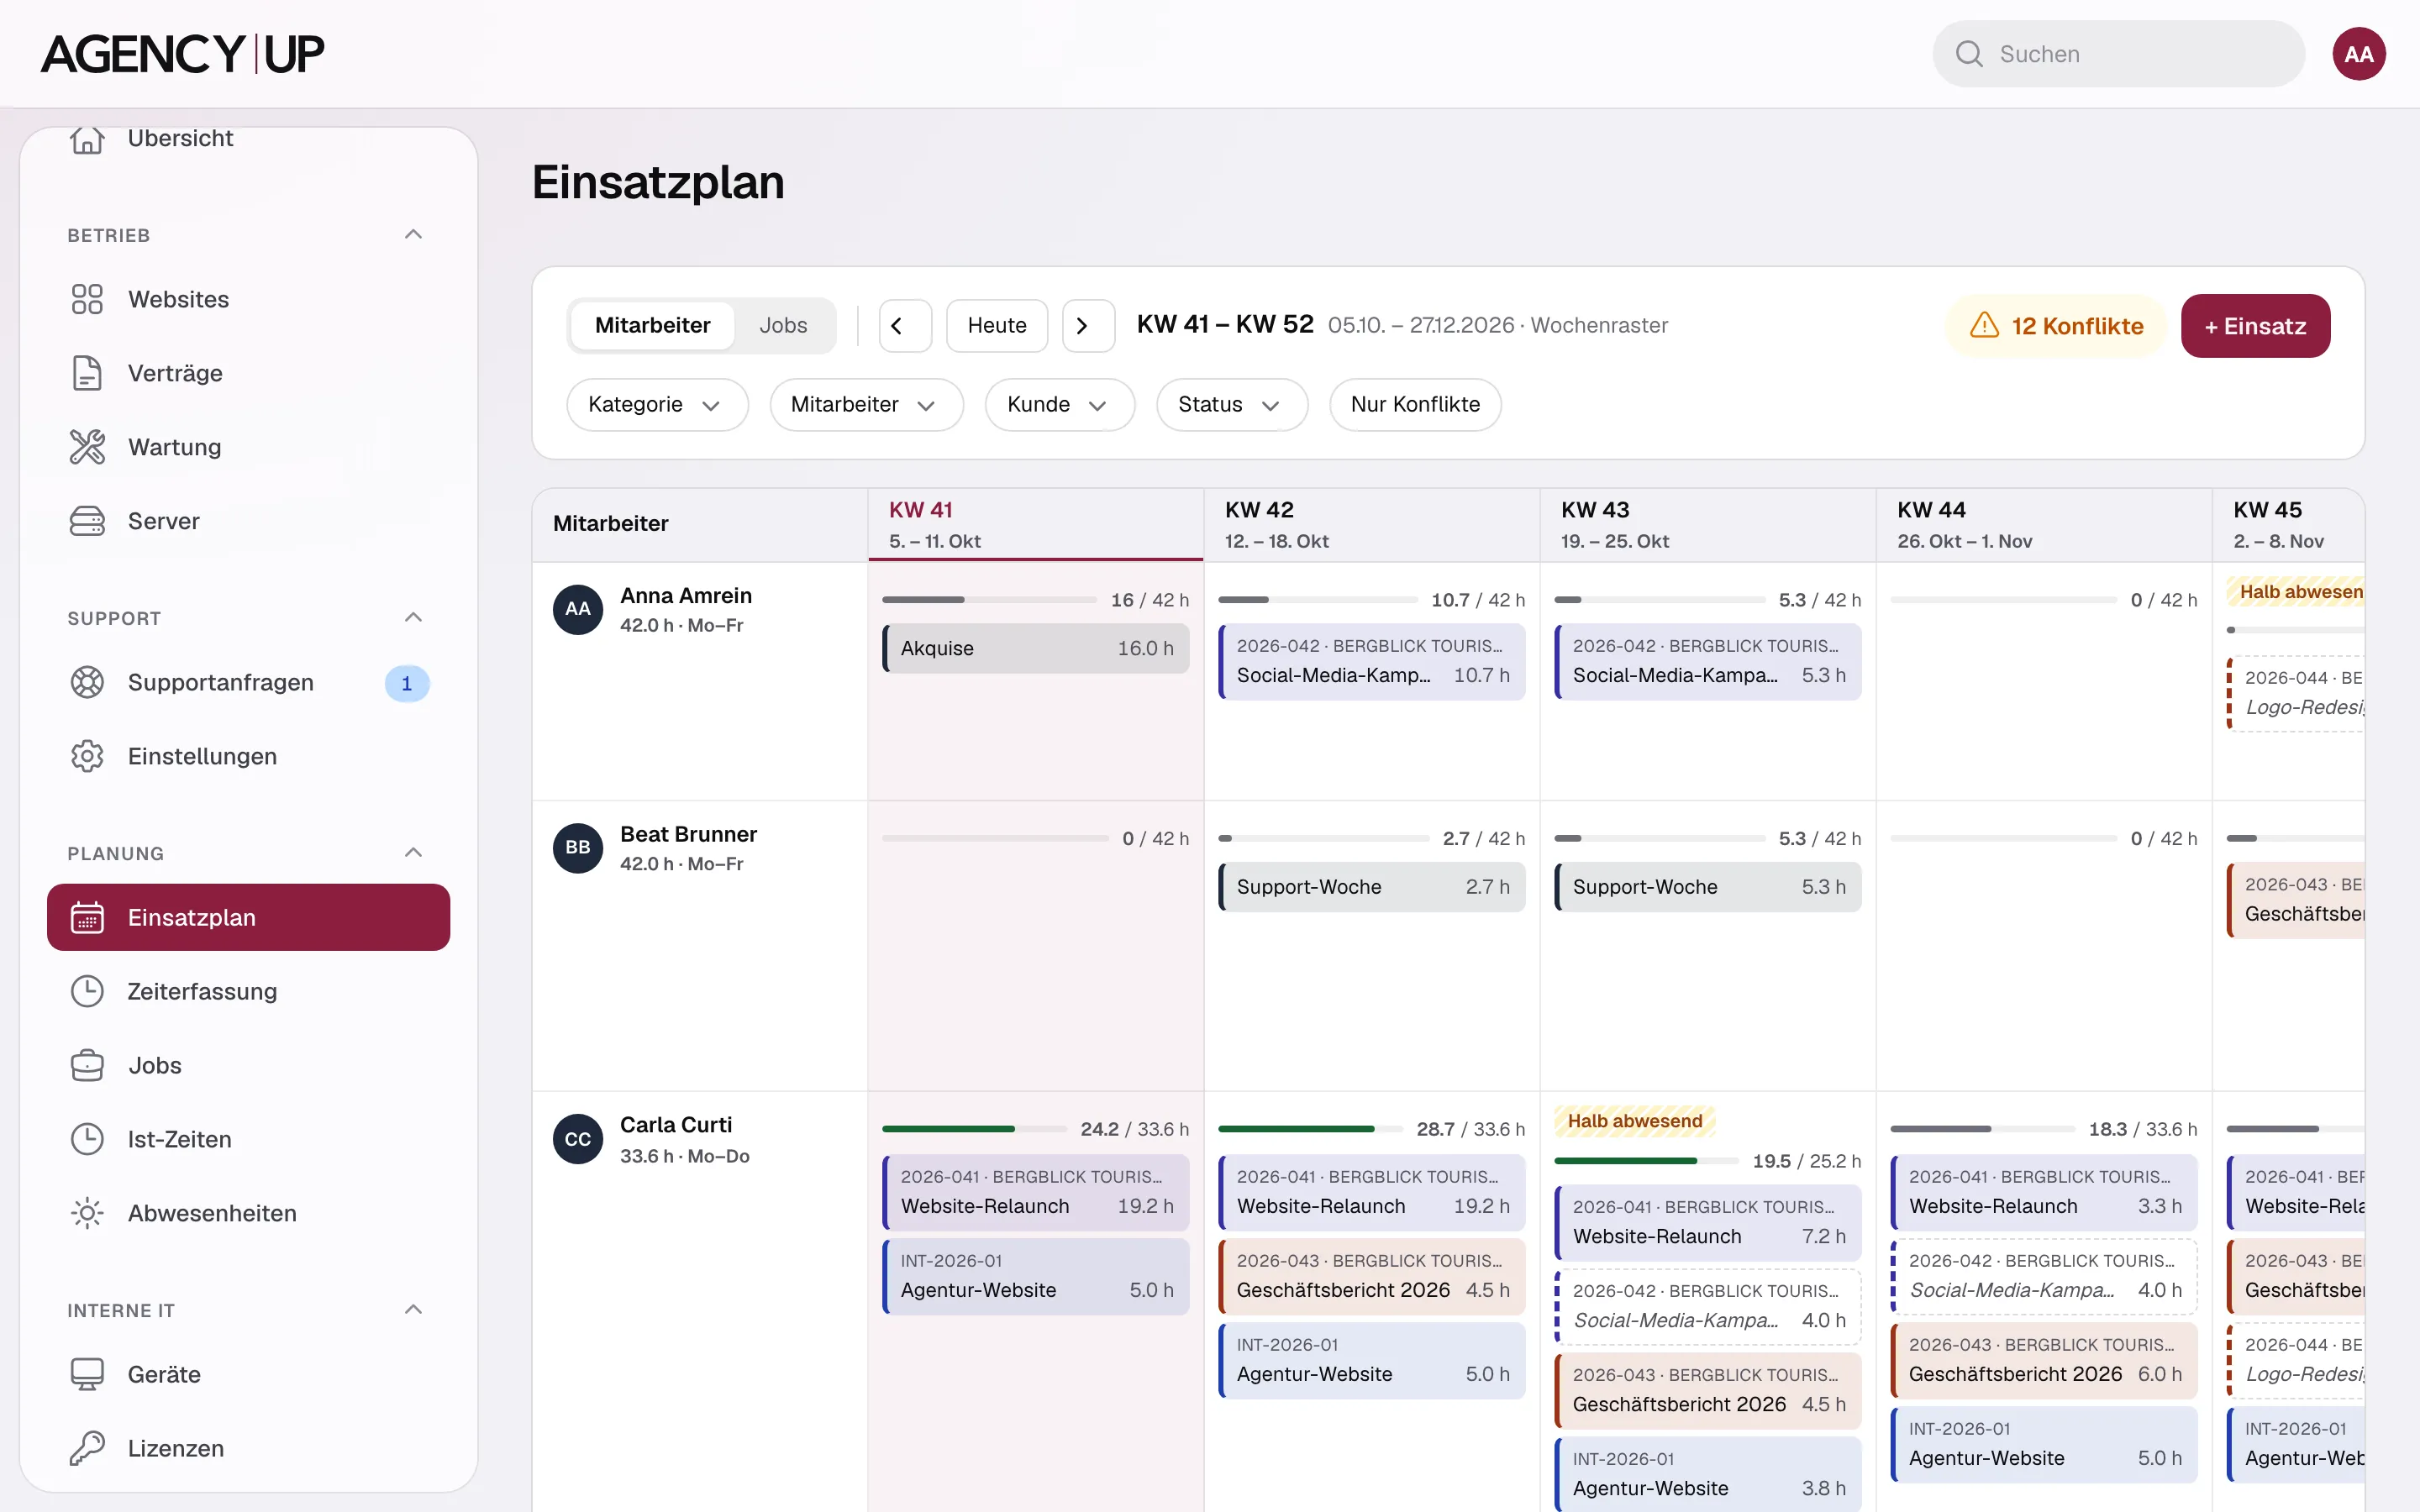This screenshot has height=1512, width=2420.
Task: Click the Suchen search field
Action: 2118,54
